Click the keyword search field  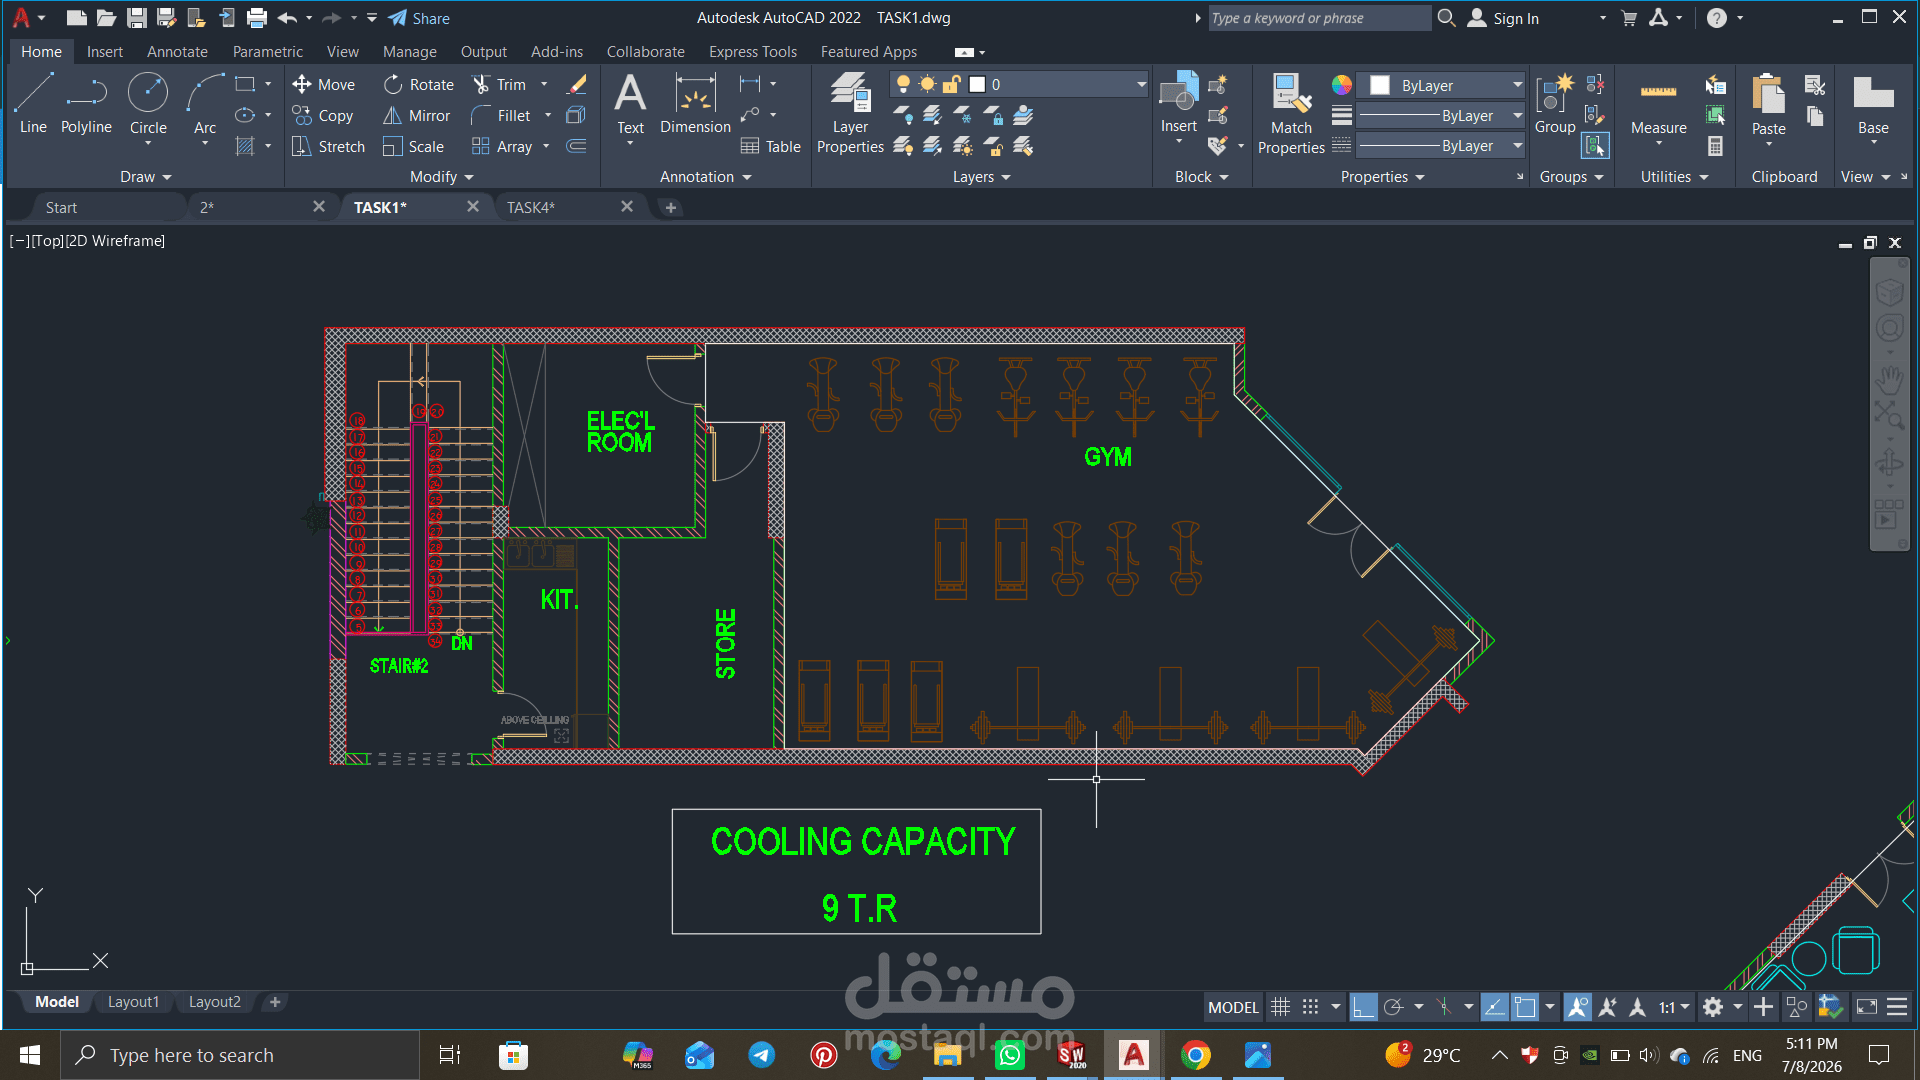(x=1319, y=18)
